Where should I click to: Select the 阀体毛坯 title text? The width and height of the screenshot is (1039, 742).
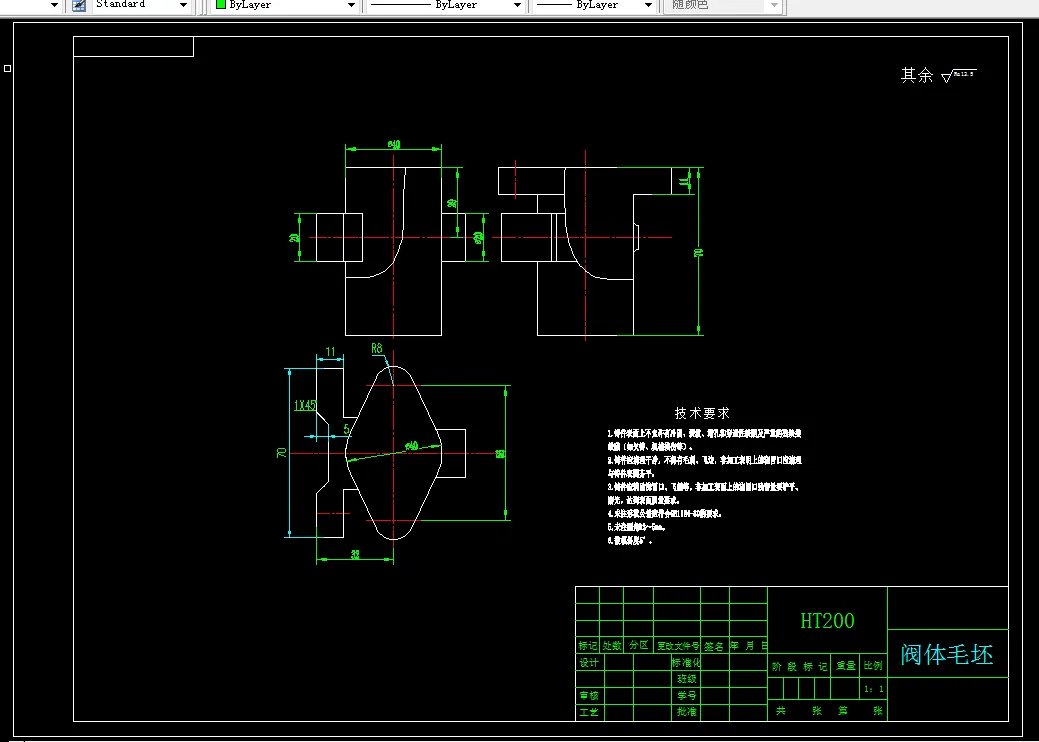(946, 655)
